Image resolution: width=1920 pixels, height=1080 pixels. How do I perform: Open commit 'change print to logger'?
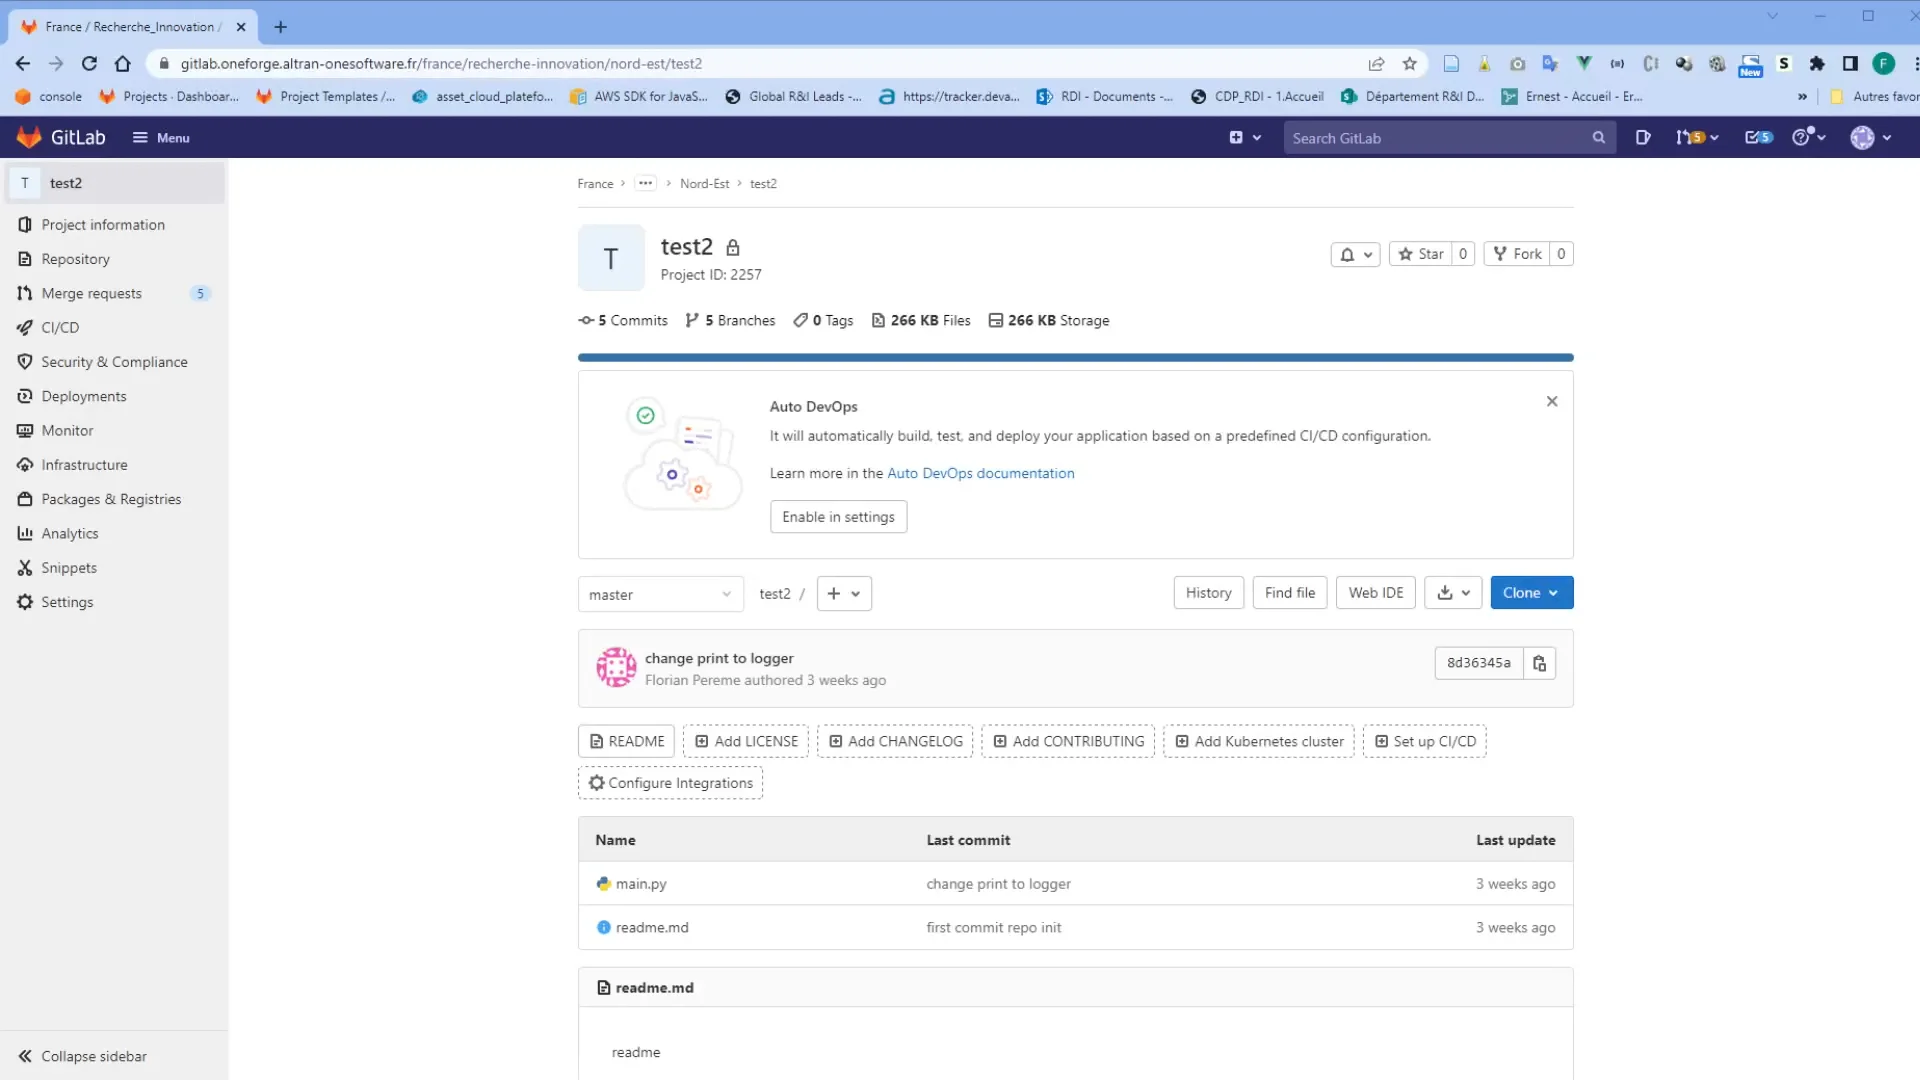point(719,659)
